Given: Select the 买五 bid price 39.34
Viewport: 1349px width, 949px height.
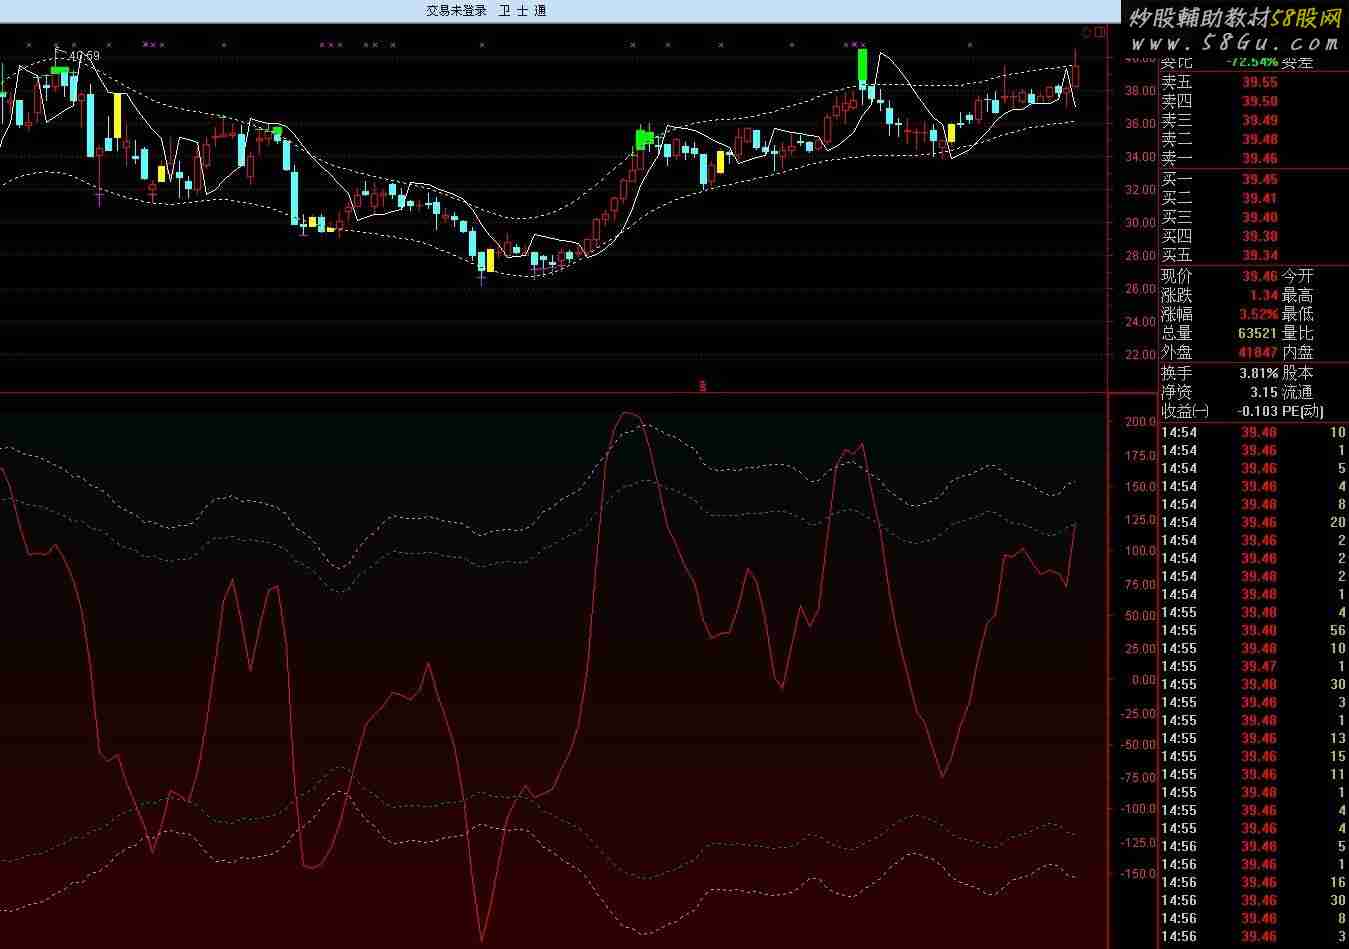Looking at the screenshot, I should 1260,256.
